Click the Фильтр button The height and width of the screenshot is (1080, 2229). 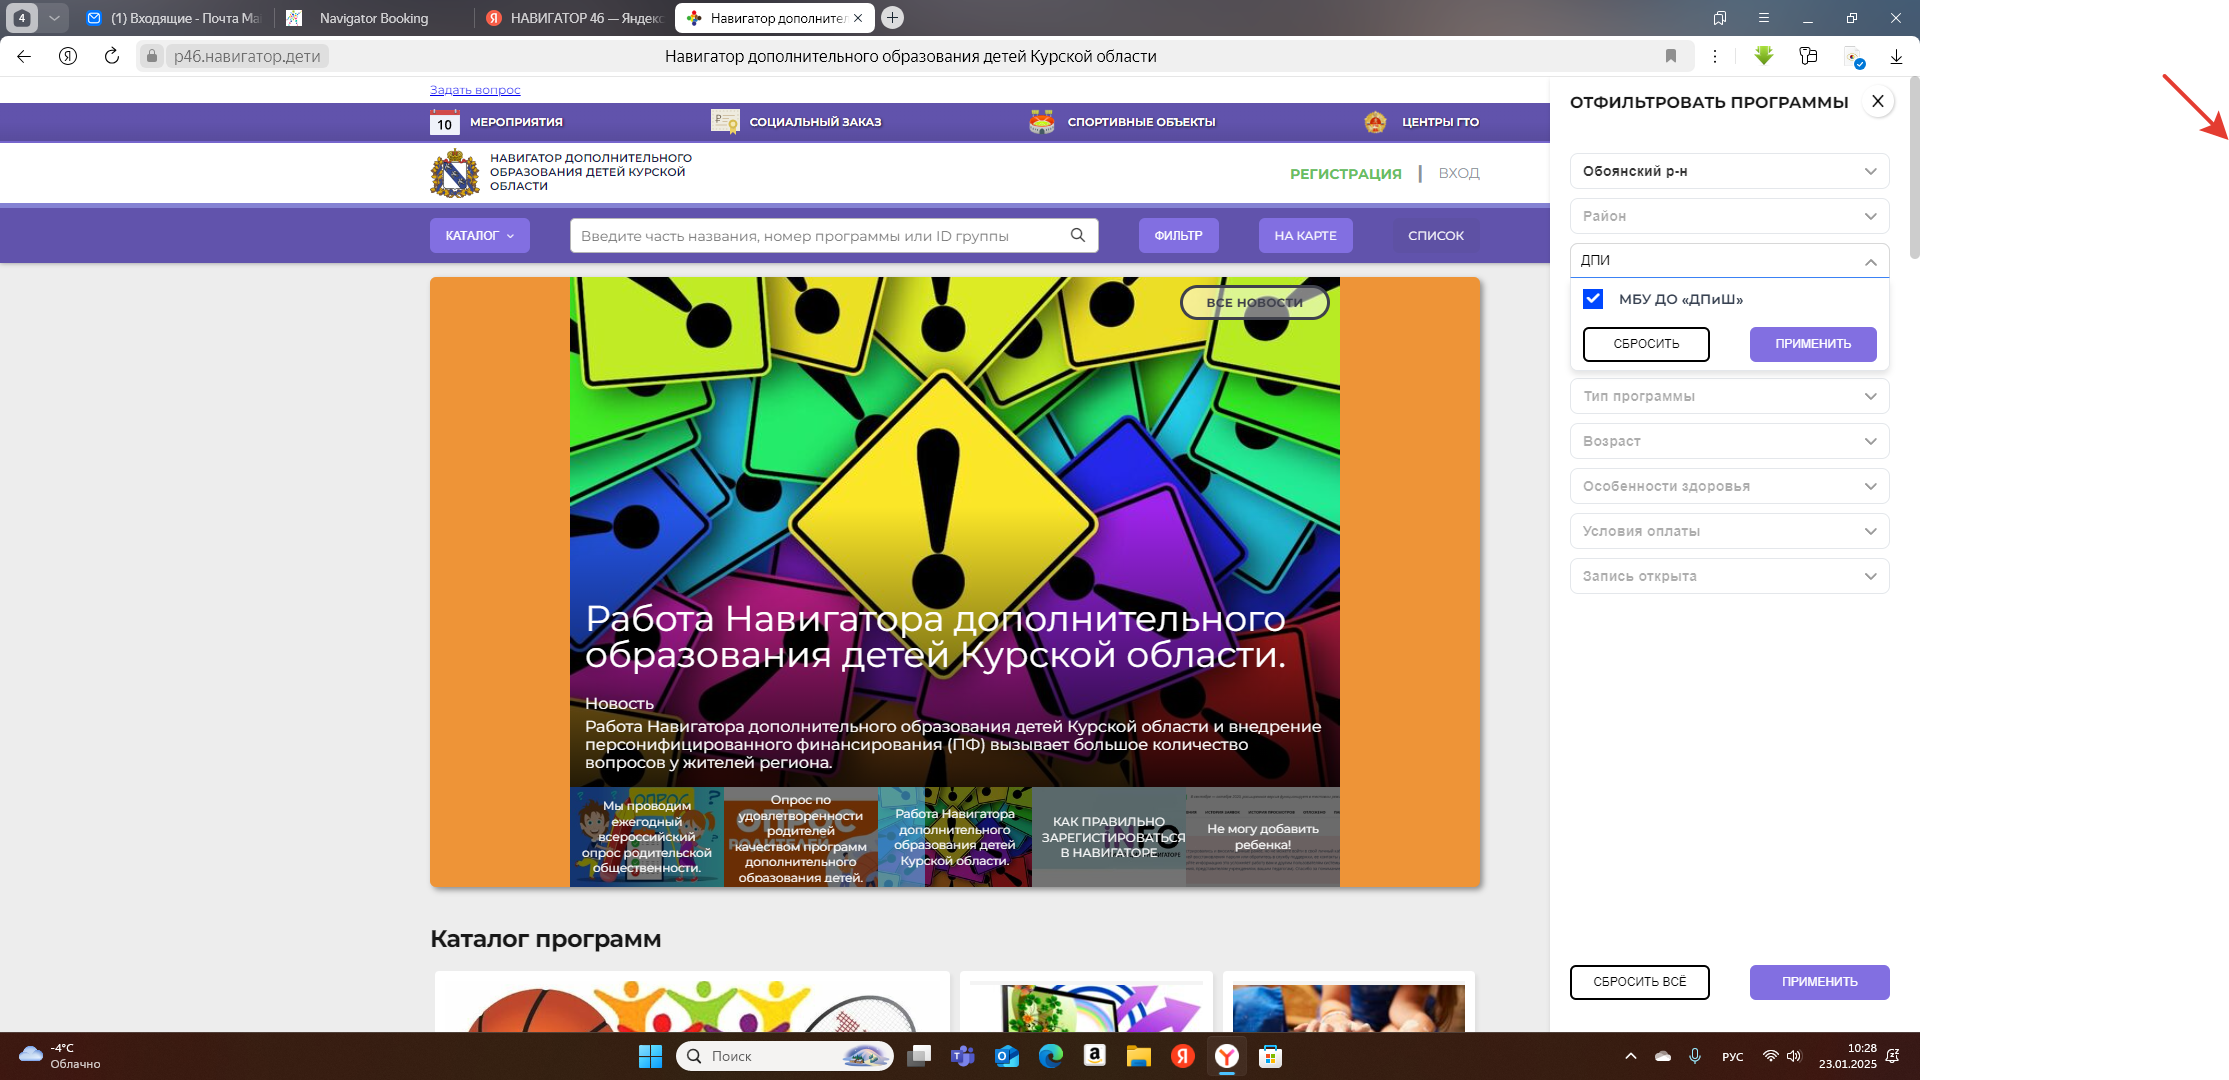pos(1179,235)
